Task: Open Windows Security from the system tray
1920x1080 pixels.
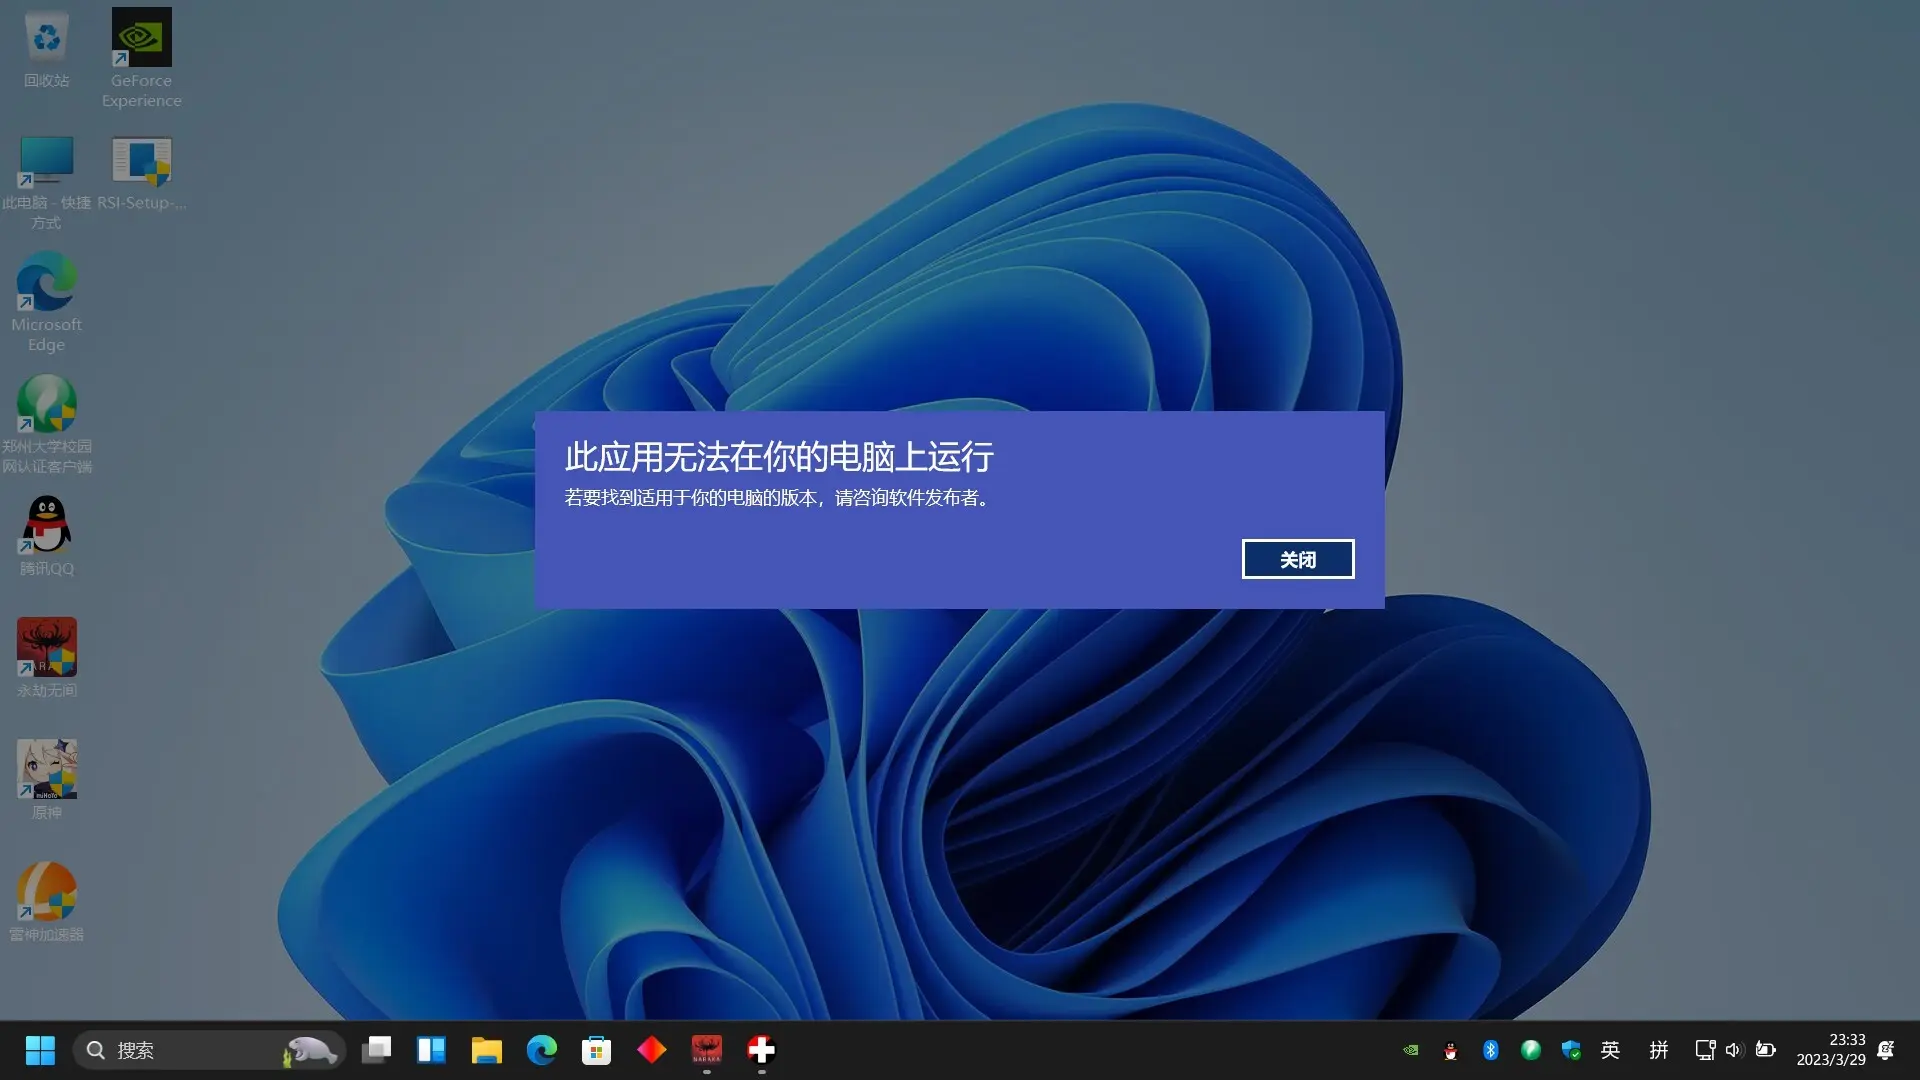Action: (1570, 1050)
